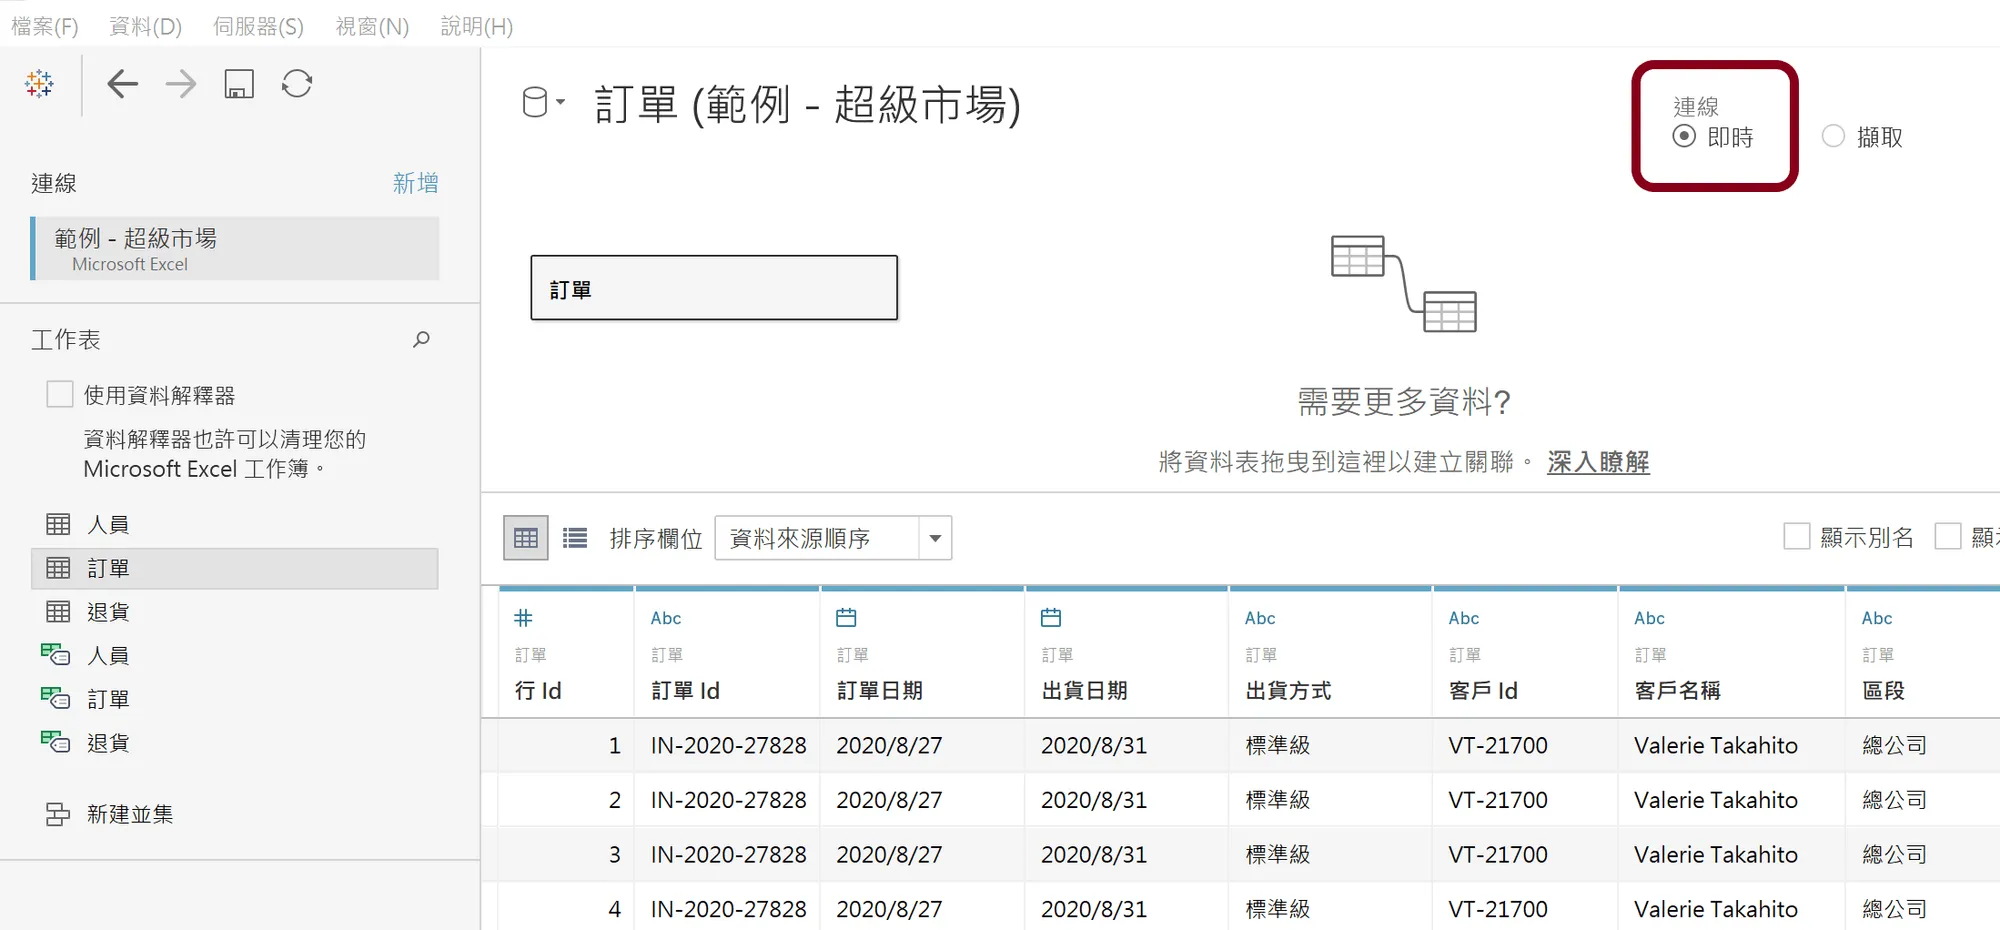Select the 擷取 extract radio button
Image resolution: width=2000 pixels, height=930 pixels.
(x=1833, y=136)
